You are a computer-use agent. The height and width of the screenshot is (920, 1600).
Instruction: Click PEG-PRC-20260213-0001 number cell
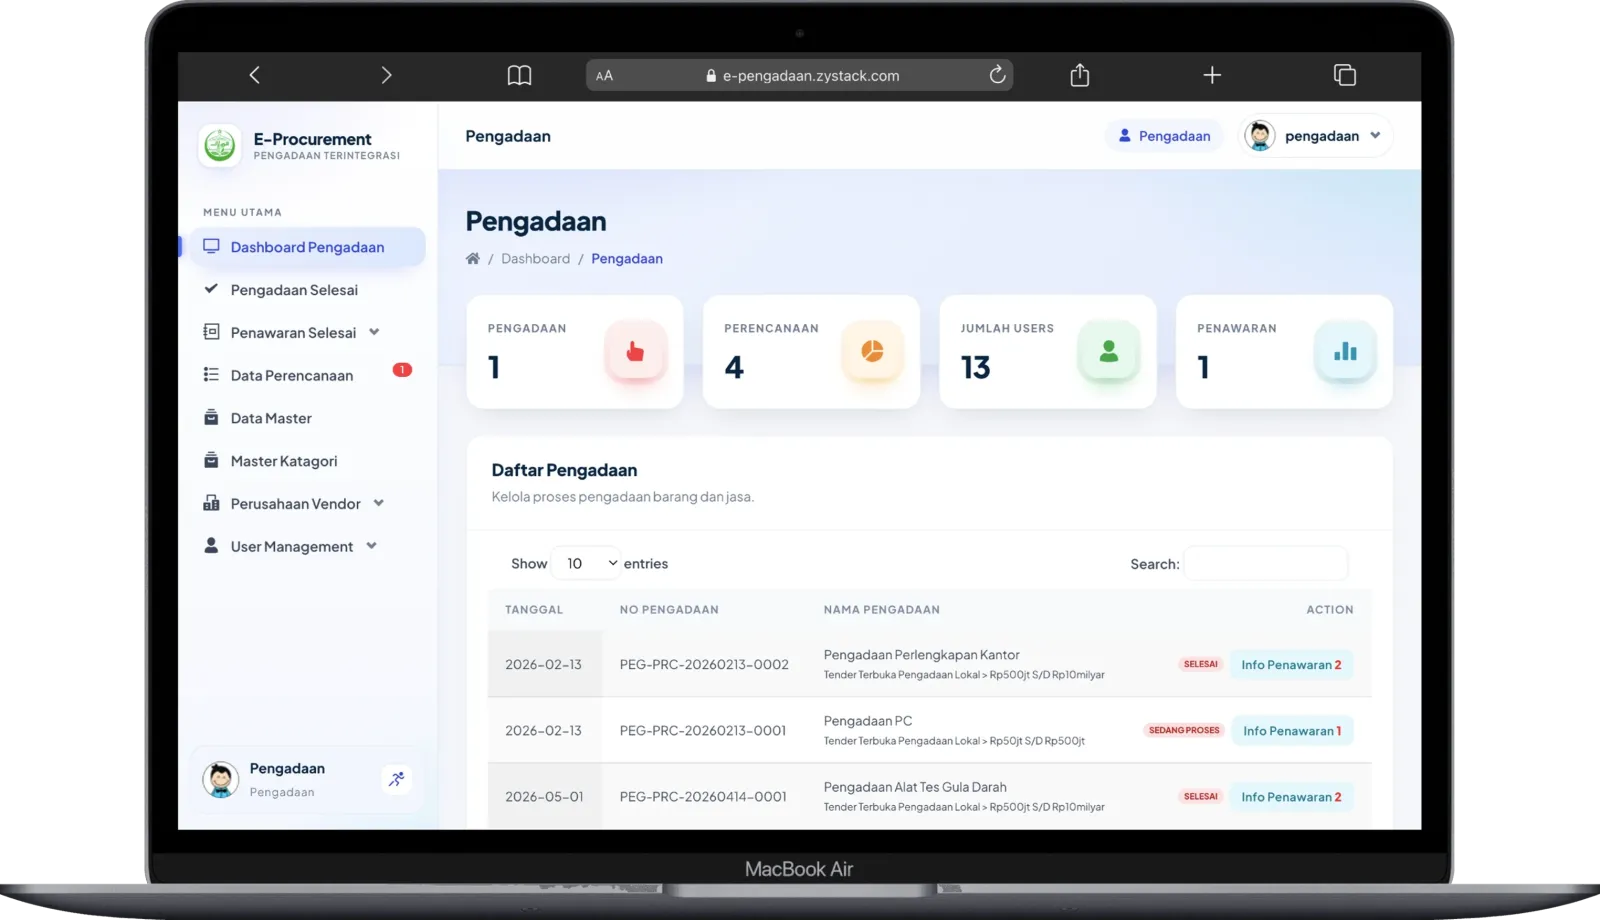click(703, 730)
